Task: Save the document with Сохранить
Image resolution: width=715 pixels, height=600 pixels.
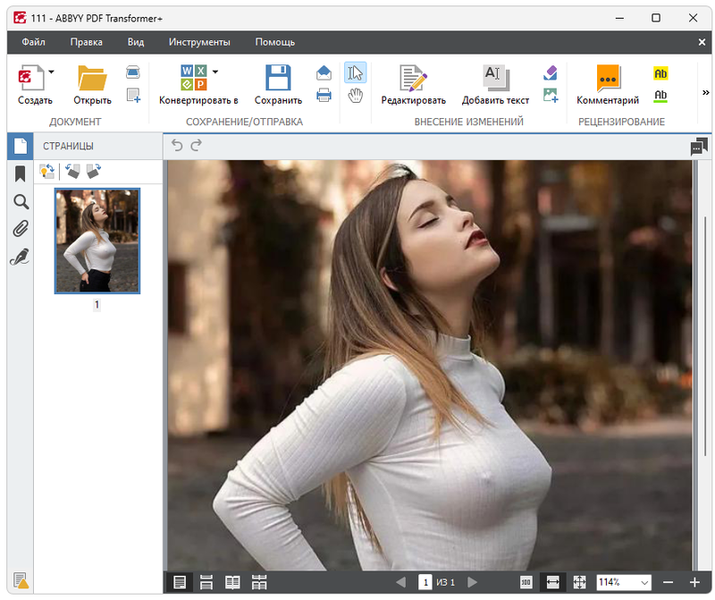Action: pyautogui.click(x=278, y=85)
